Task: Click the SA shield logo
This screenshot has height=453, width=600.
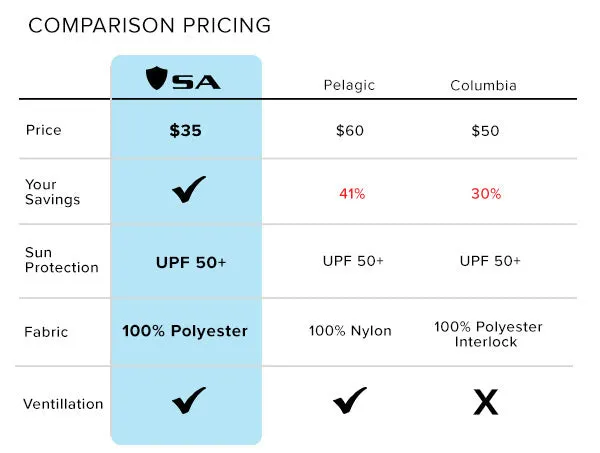Action: 183,78
